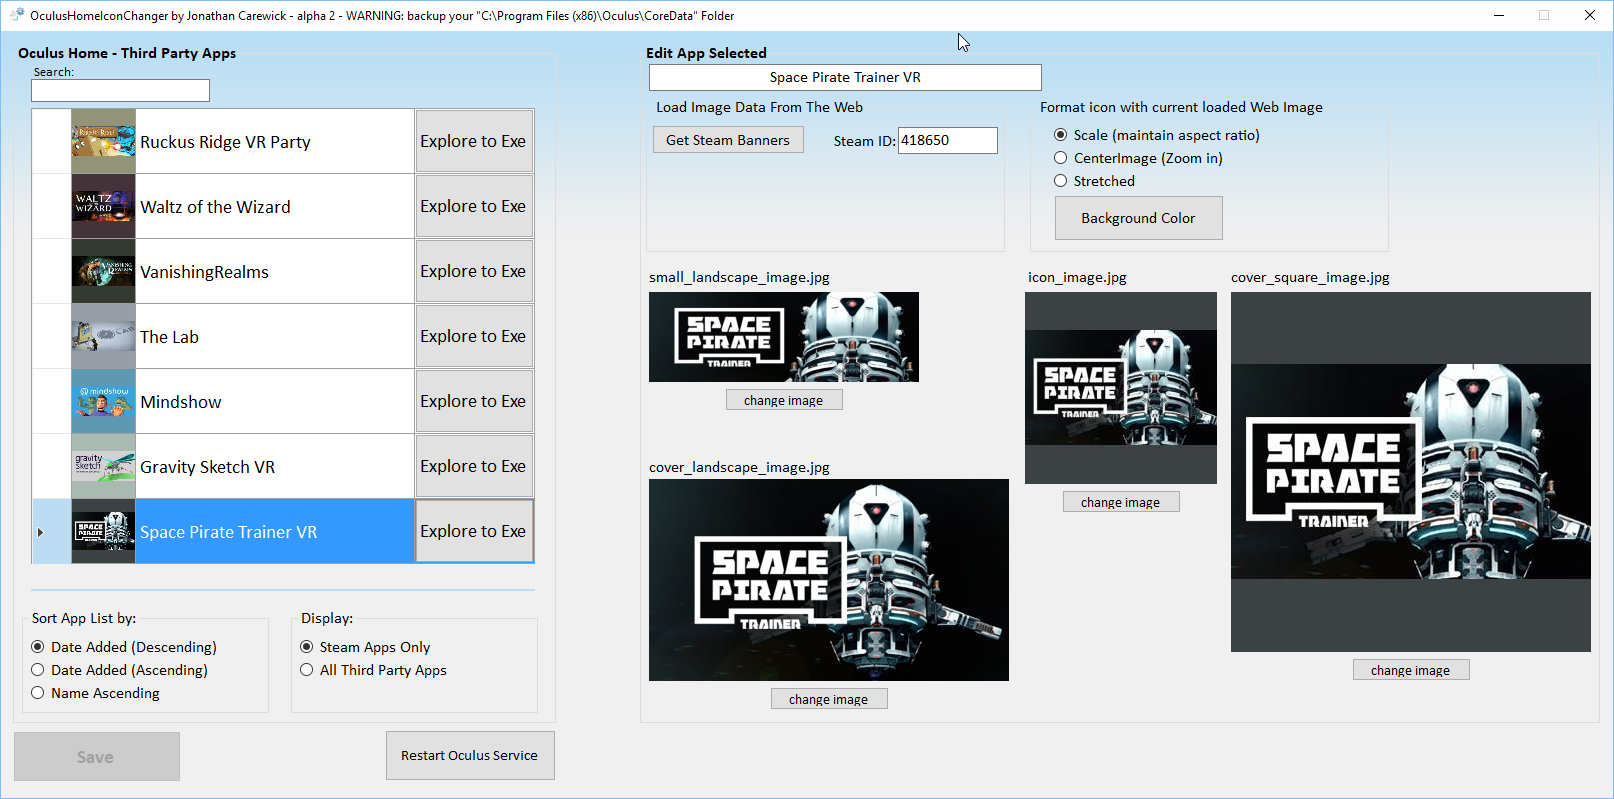Click the Space Pirate Trainer VR list icon

(103, 531)
